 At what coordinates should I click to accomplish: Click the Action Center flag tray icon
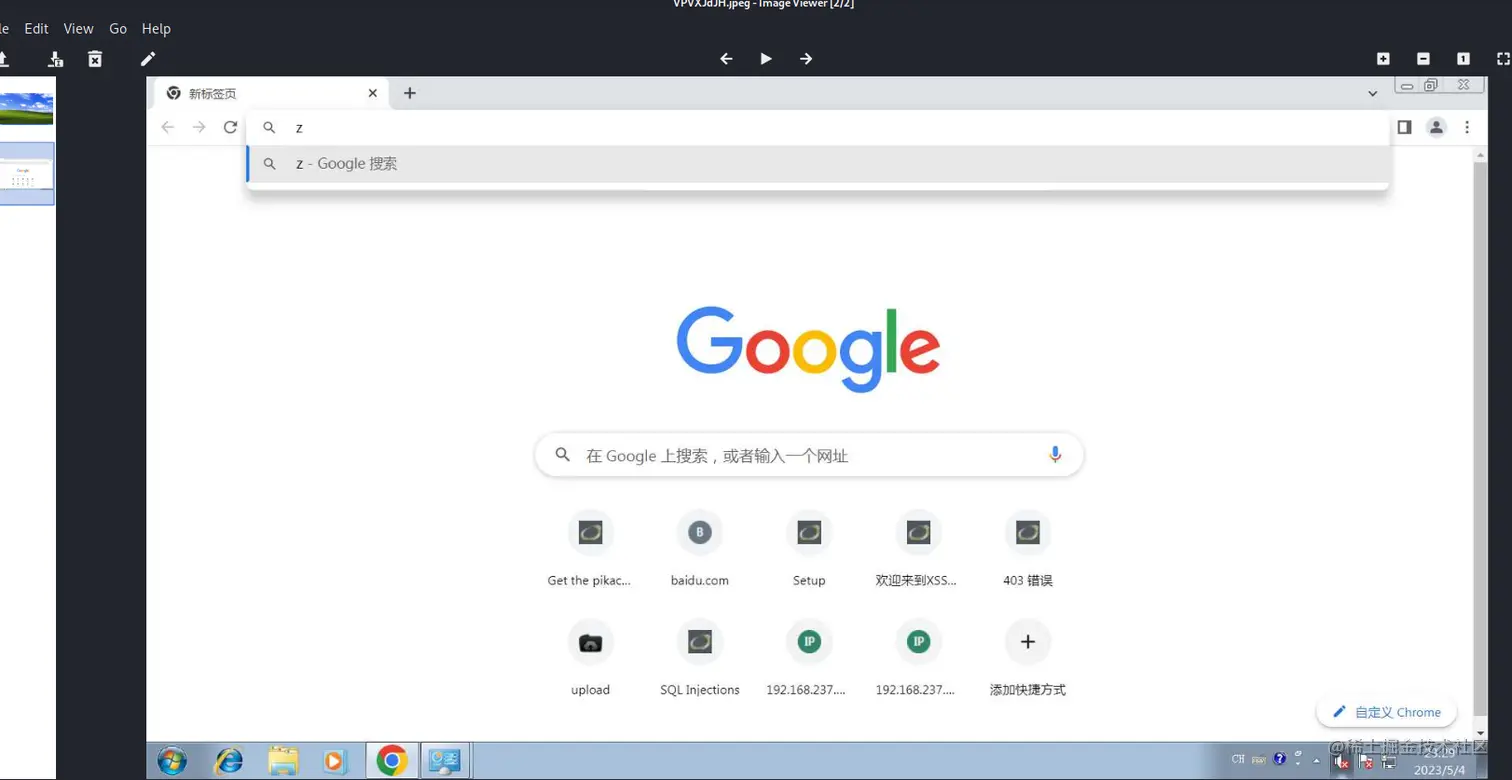[x=1366, y=762]
